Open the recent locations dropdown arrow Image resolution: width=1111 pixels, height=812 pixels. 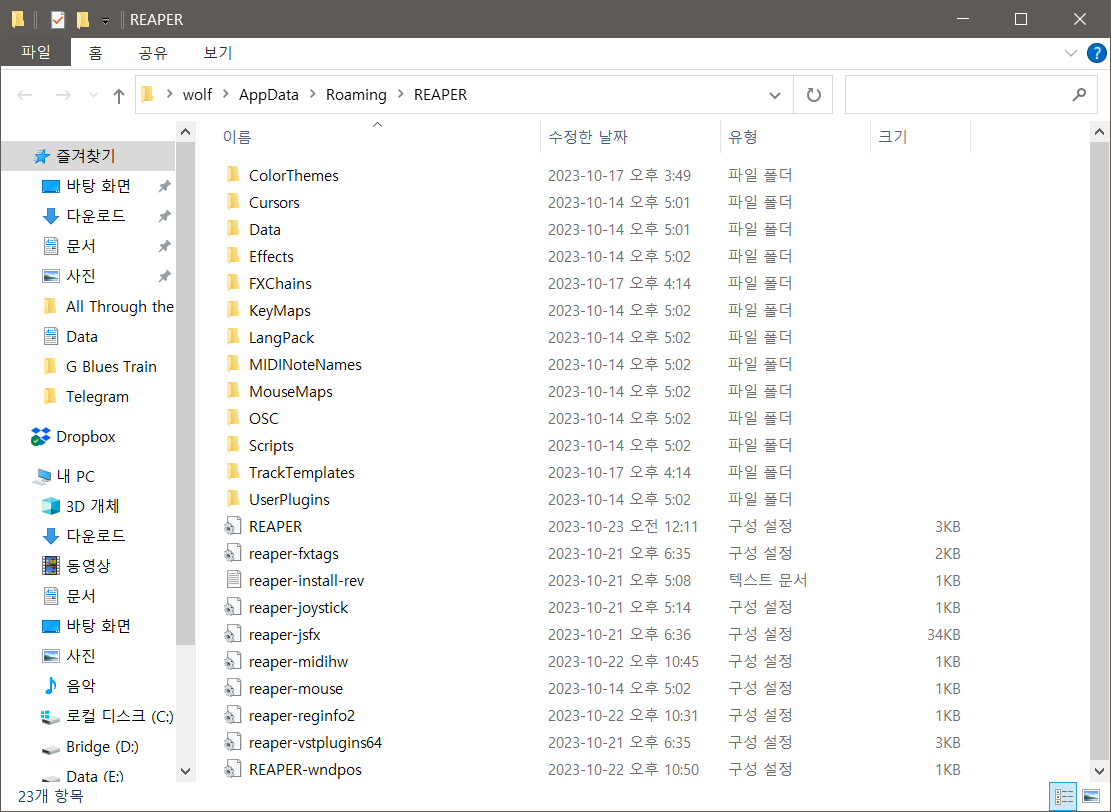pos(93,95)
